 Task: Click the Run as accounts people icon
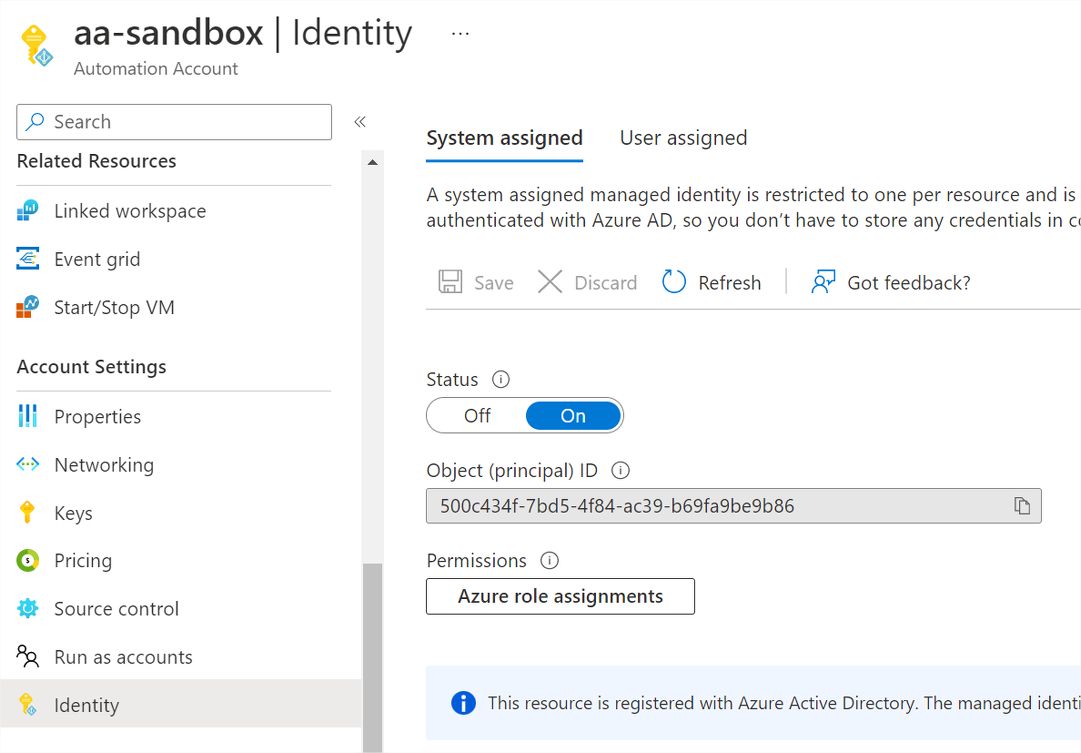coord(28,656)
